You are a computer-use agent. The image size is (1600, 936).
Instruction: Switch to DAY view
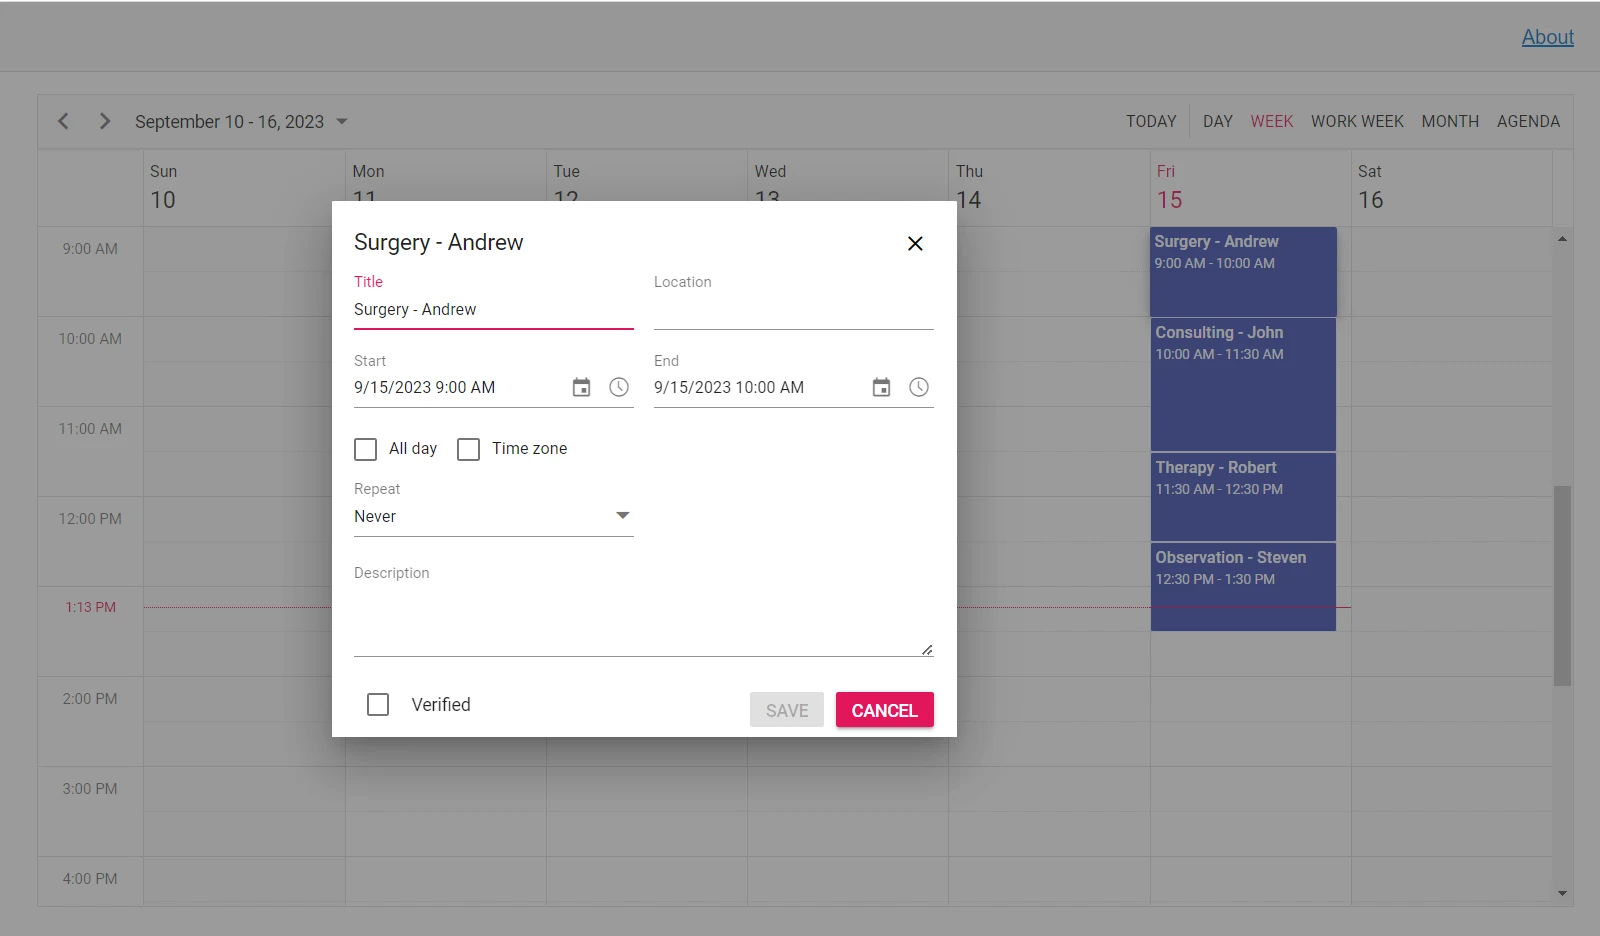[1218, 121]
